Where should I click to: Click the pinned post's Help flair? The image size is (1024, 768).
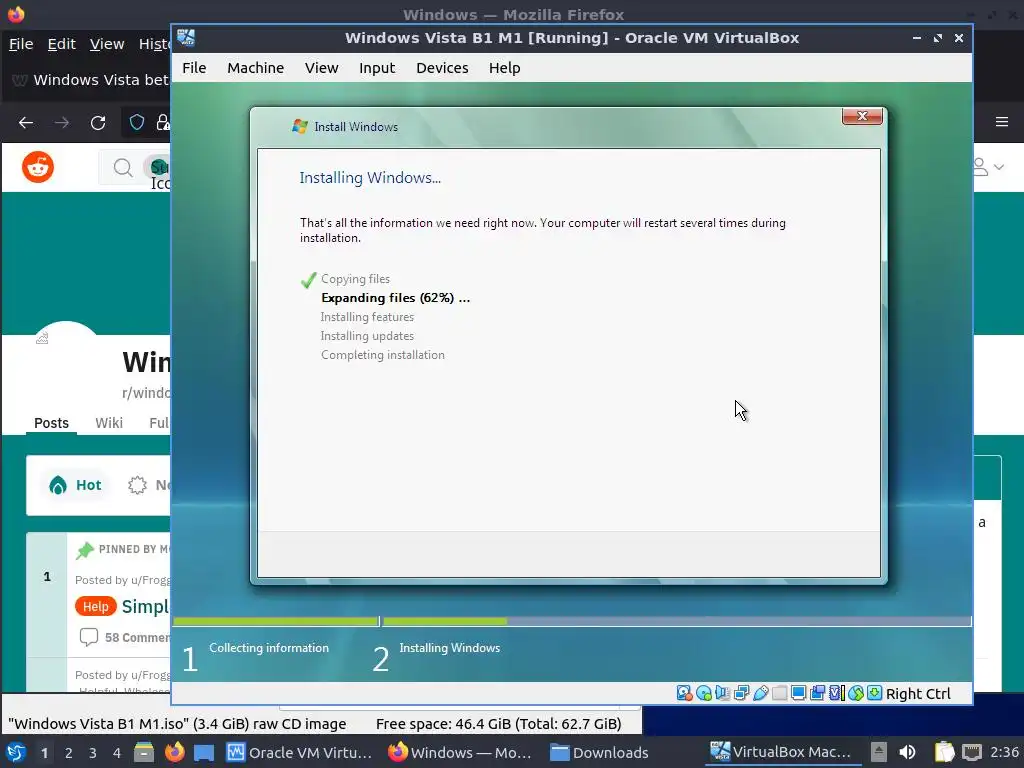coord(95,607)
